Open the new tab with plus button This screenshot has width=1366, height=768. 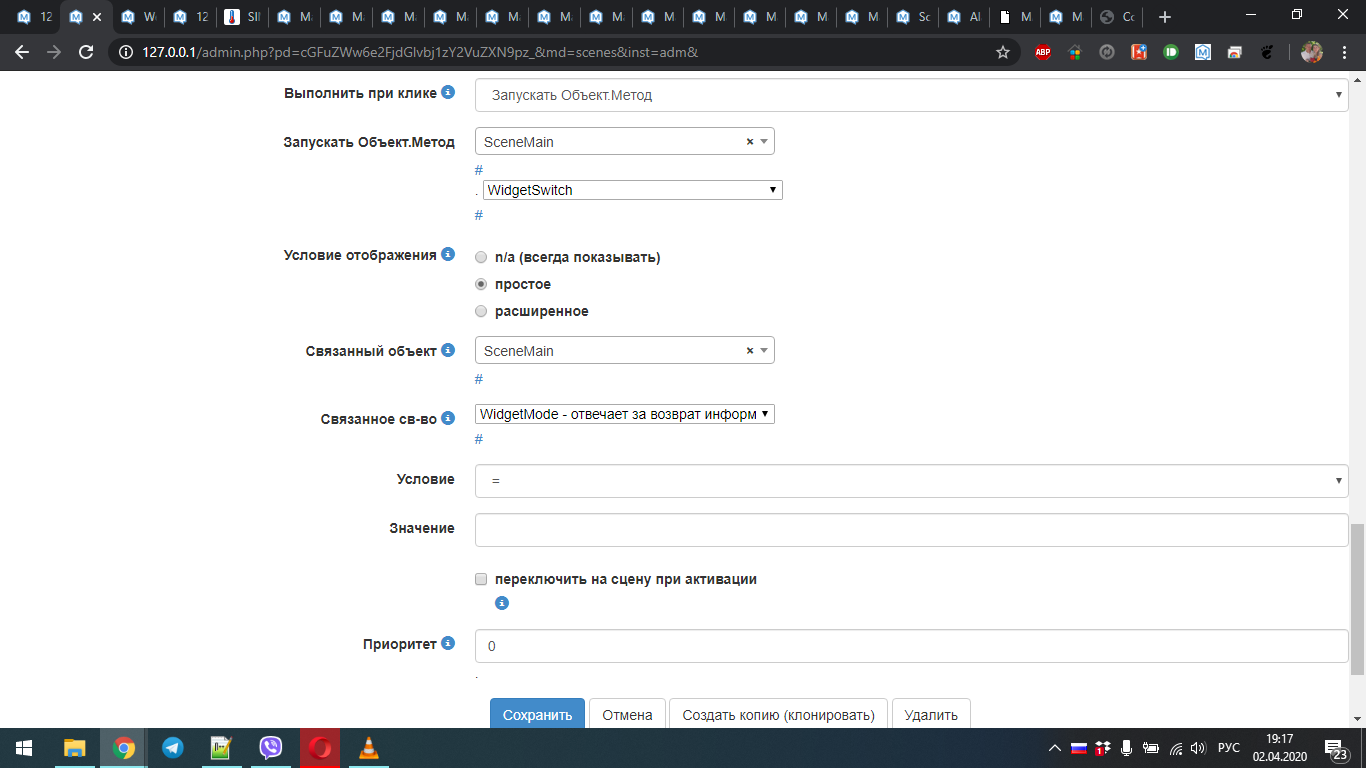1164,17
